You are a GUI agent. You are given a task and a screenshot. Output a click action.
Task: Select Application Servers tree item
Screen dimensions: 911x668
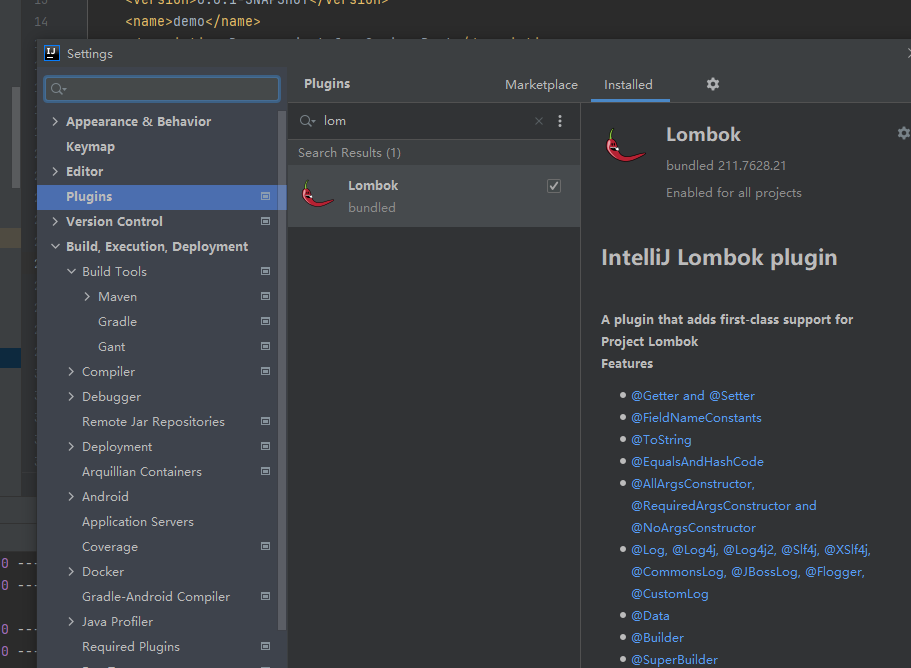pyautogui.click(x=138, y=522)
